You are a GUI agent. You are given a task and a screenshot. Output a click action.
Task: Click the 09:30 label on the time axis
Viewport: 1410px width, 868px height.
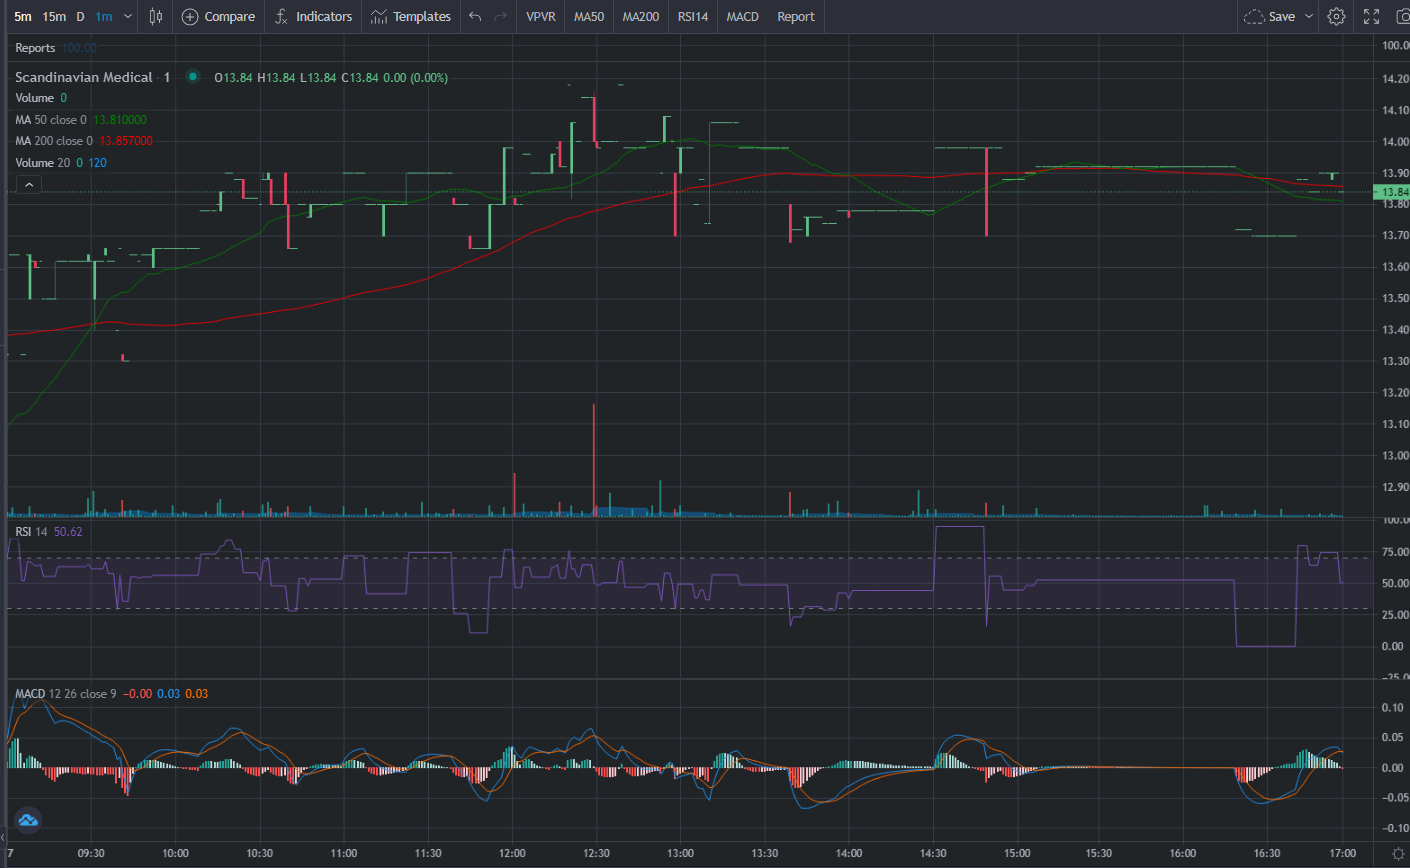91,853
